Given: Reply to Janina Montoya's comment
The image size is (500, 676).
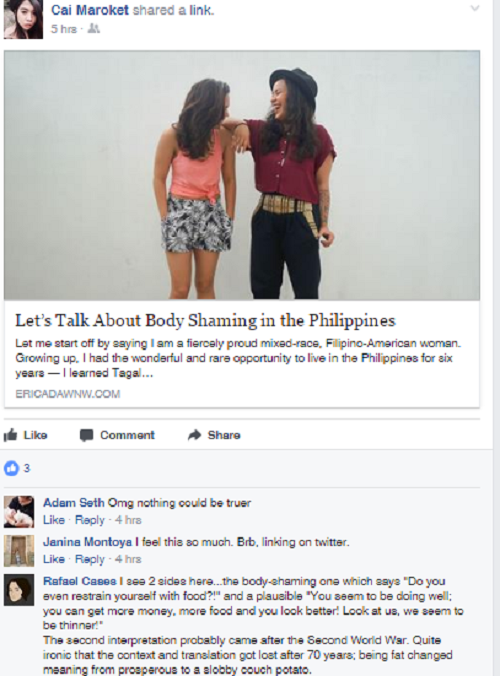Looking at the screenshot, I should coord(90,559).
